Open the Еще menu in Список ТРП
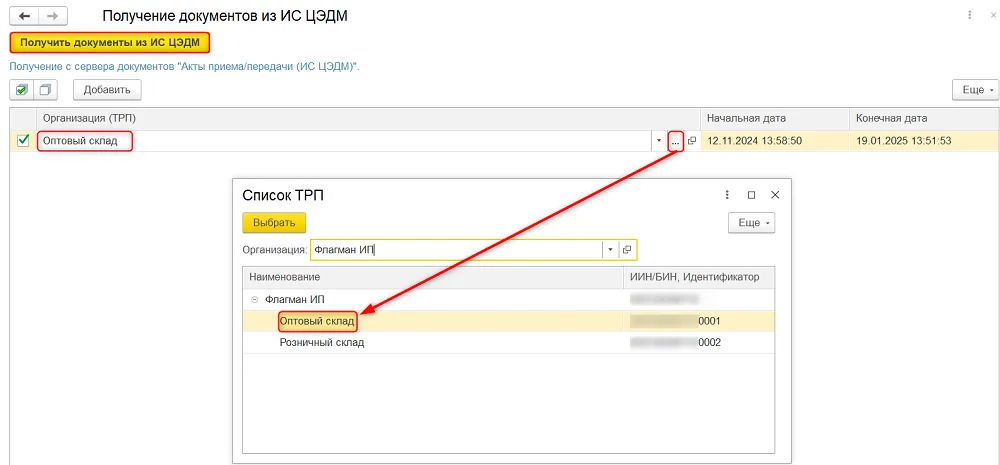 tap(751, 223)
